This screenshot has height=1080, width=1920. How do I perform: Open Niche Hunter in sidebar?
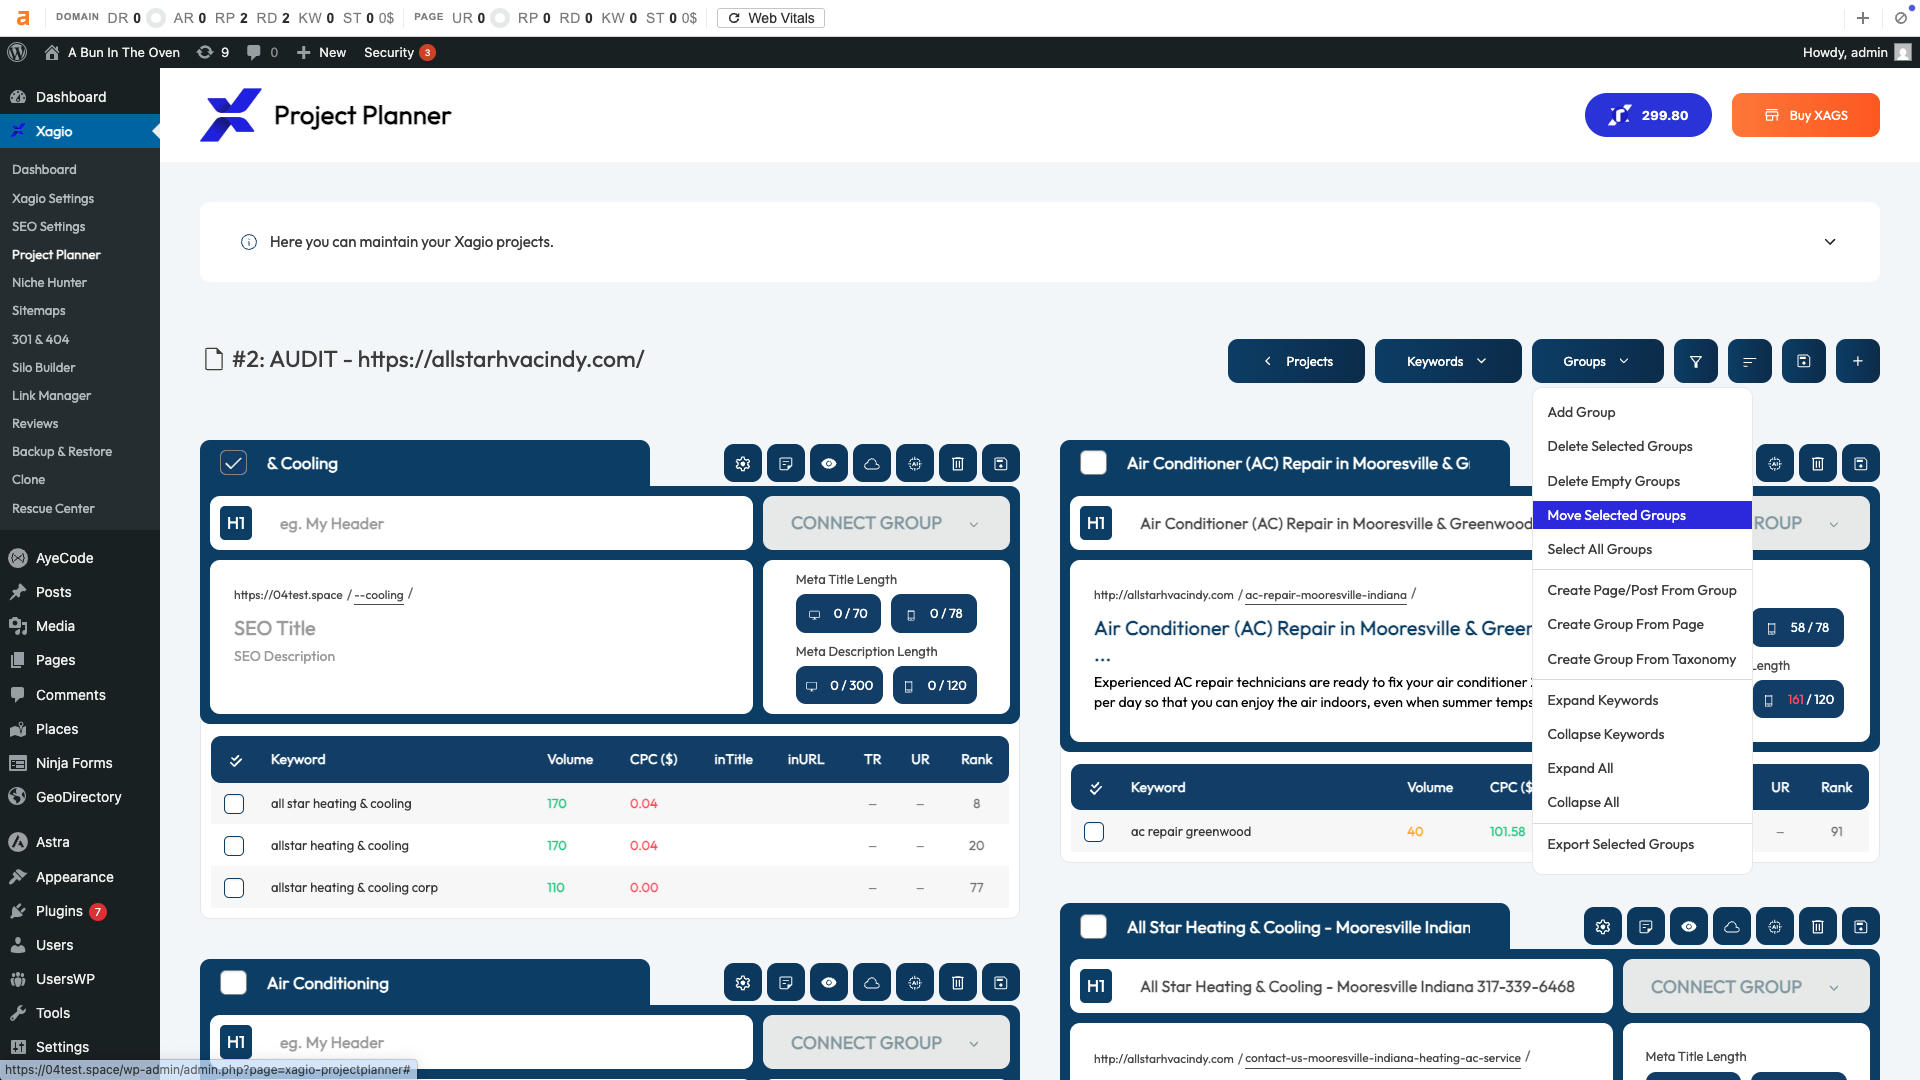tap(49, 283)
